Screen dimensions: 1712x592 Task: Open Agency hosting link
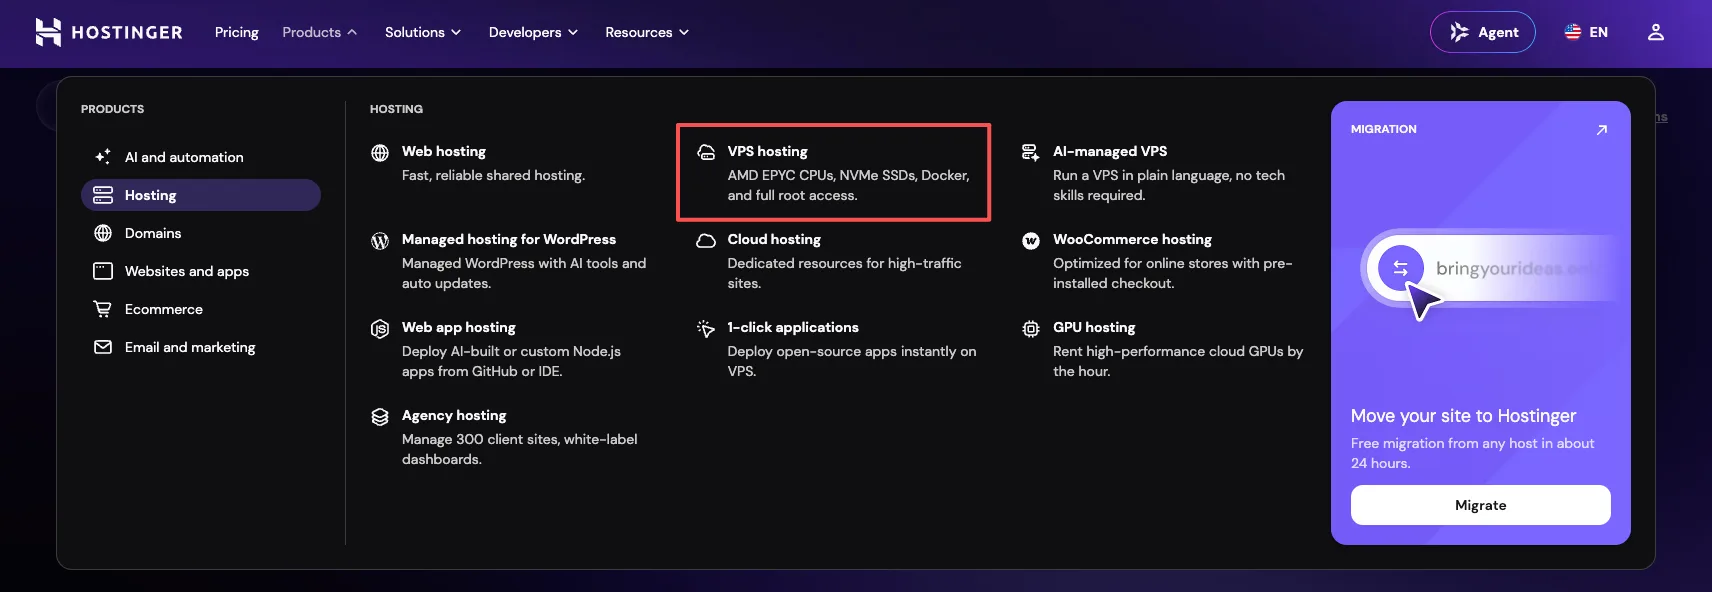tap(454, 415)
